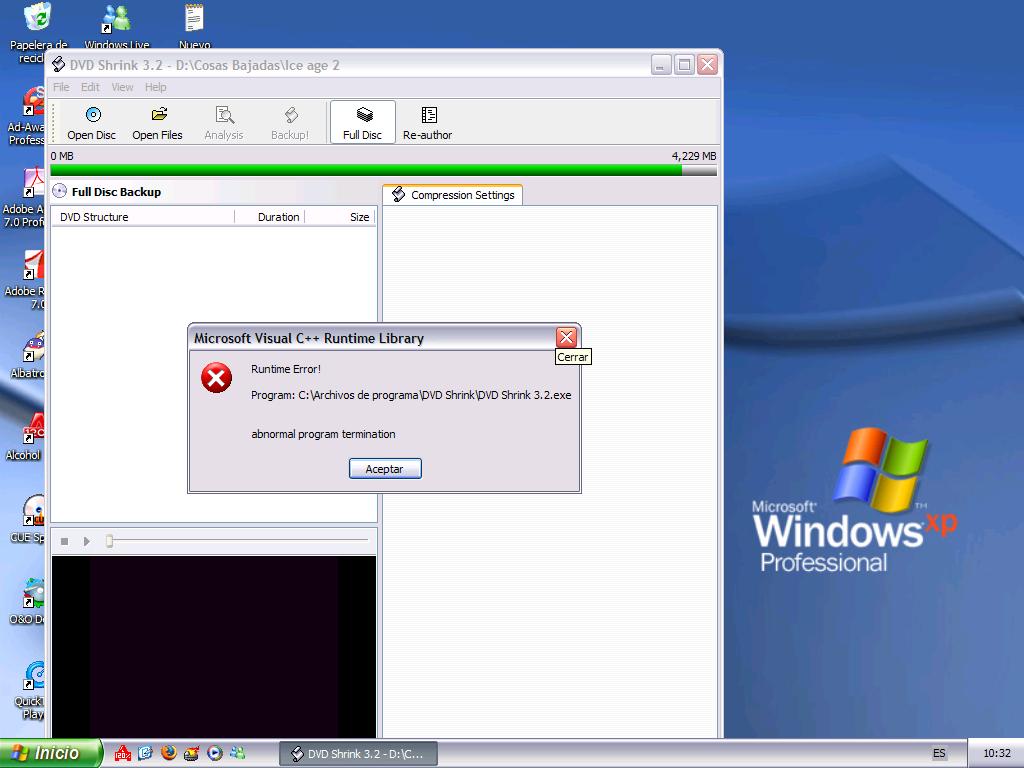Click the taskbar clock showing 10:32
1024x768 pixels.
tap(997, 753)
